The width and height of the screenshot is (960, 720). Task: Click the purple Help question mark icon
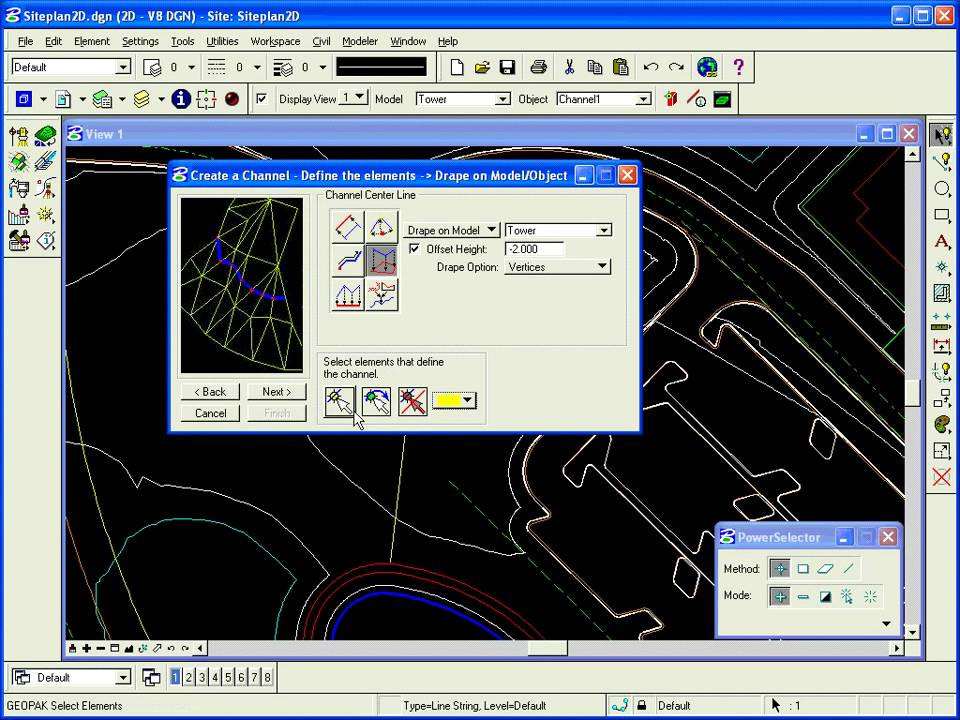click(738, 67)
